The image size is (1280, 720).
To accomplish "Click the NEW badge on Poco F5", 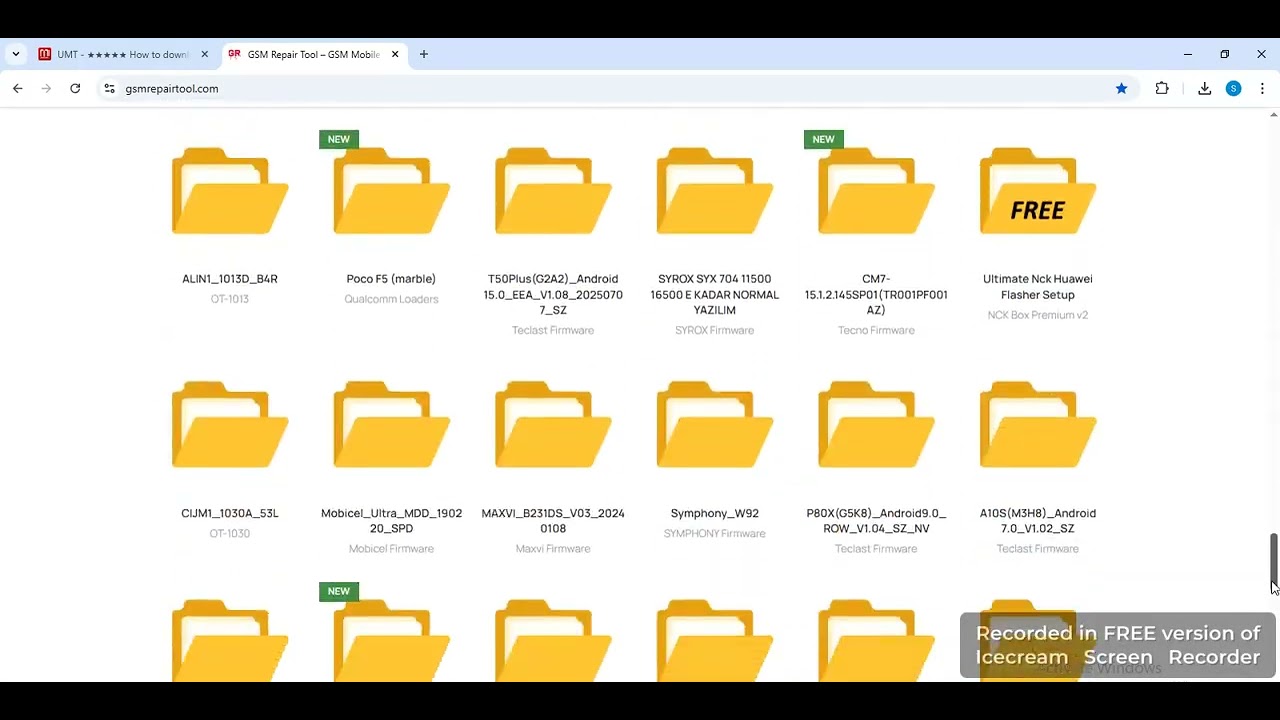I will click(x=339, y=139).
